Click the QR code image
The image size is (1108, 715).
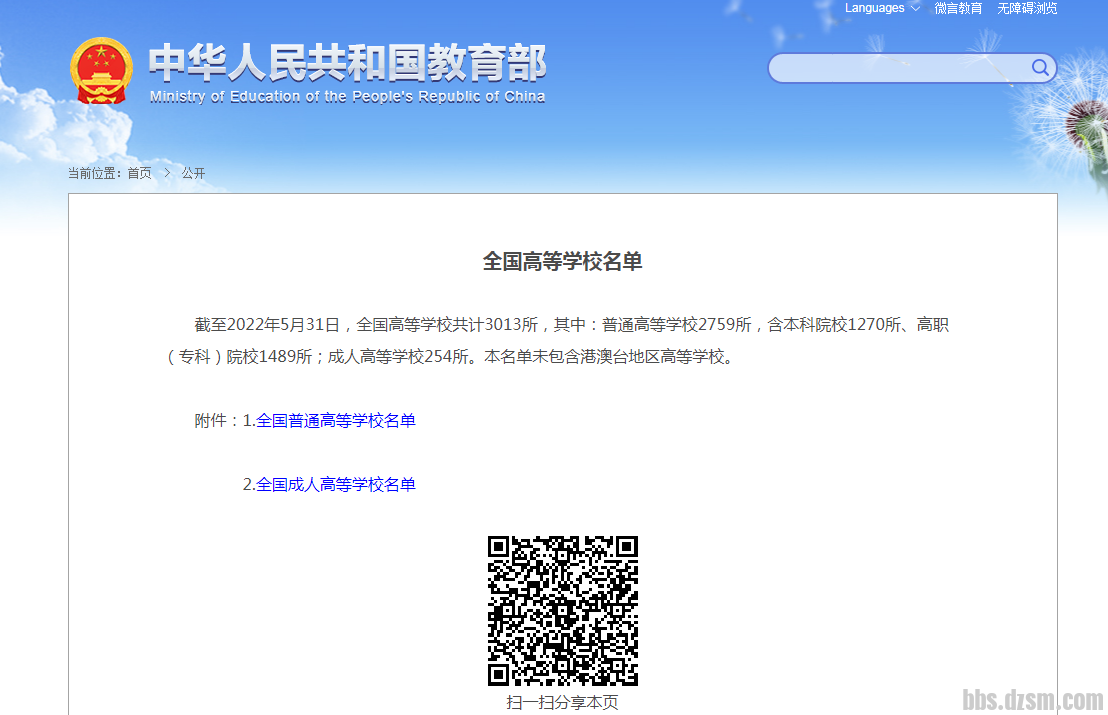point(562,611)
